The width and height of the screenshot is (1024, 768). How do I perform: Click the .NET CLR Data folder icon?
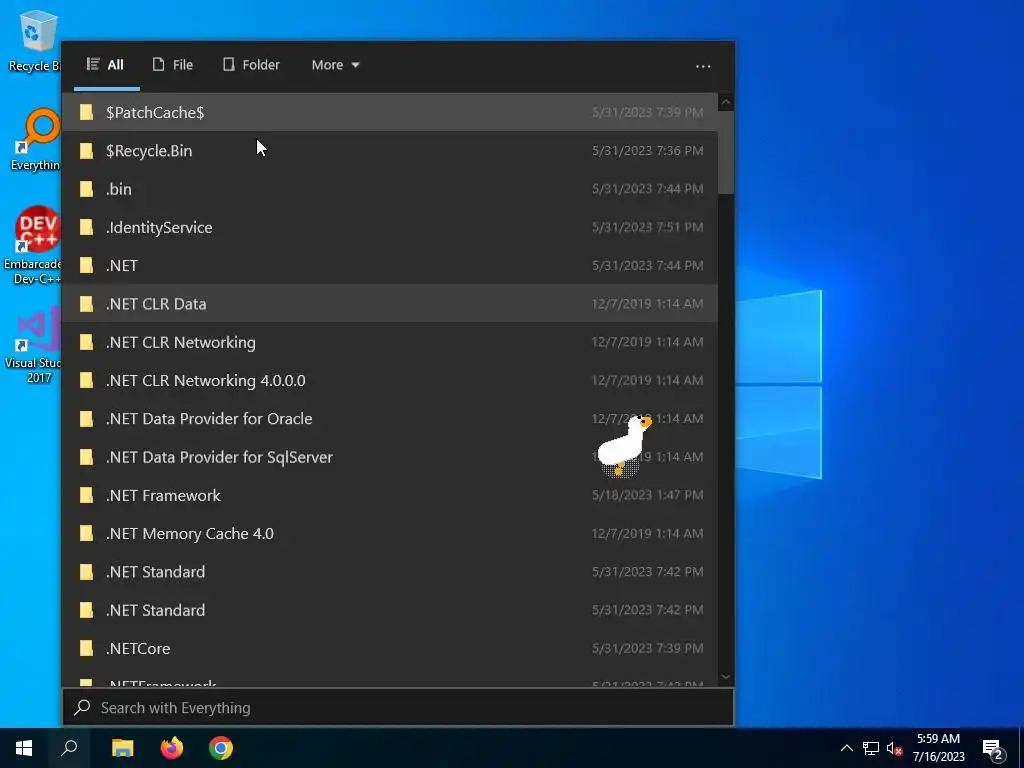coord(86,304)
